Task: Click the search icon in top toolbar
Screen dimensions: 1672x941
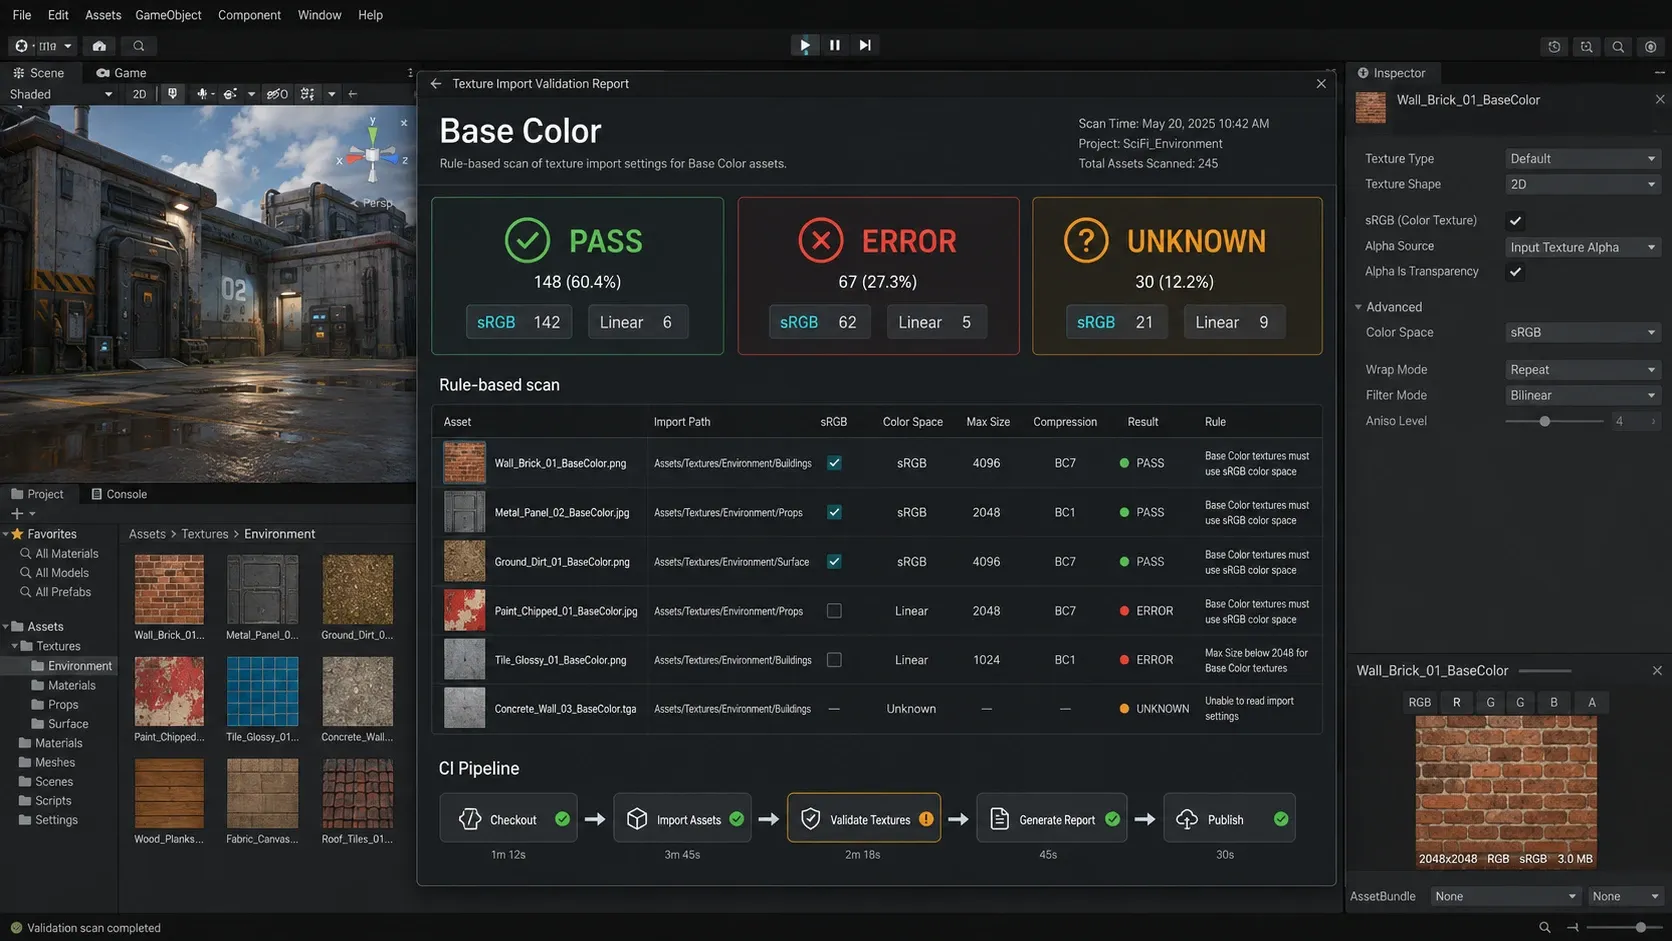Action: [x=139, y=46]
